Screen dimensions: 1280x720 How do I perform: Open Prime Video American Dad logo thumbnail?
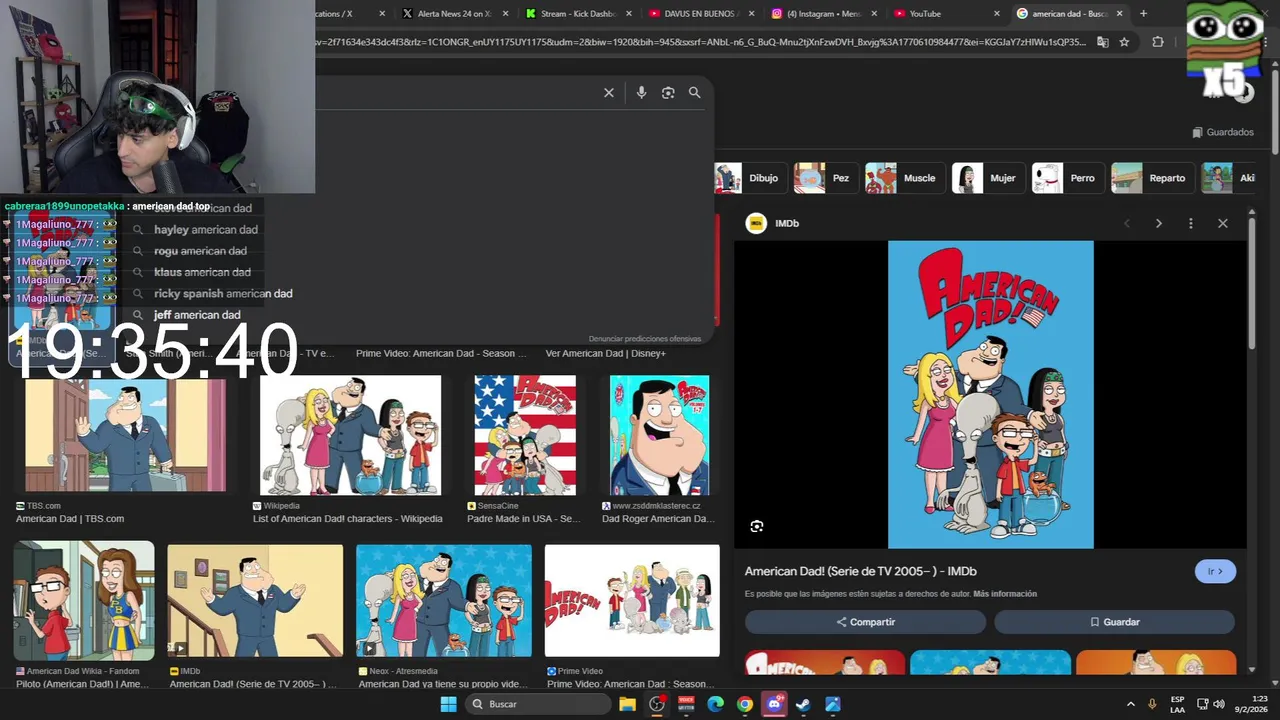[632, 600]
